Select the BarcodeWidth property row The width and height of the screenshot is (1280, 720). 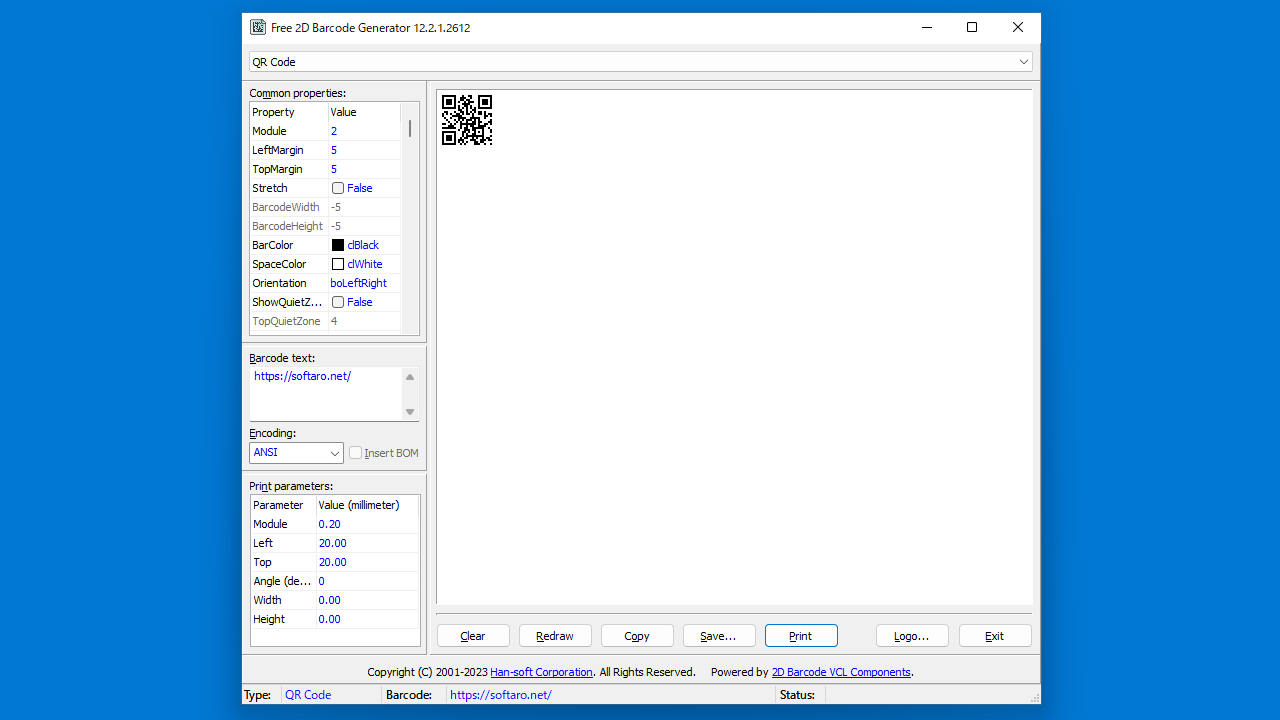(x=325, y=207)
